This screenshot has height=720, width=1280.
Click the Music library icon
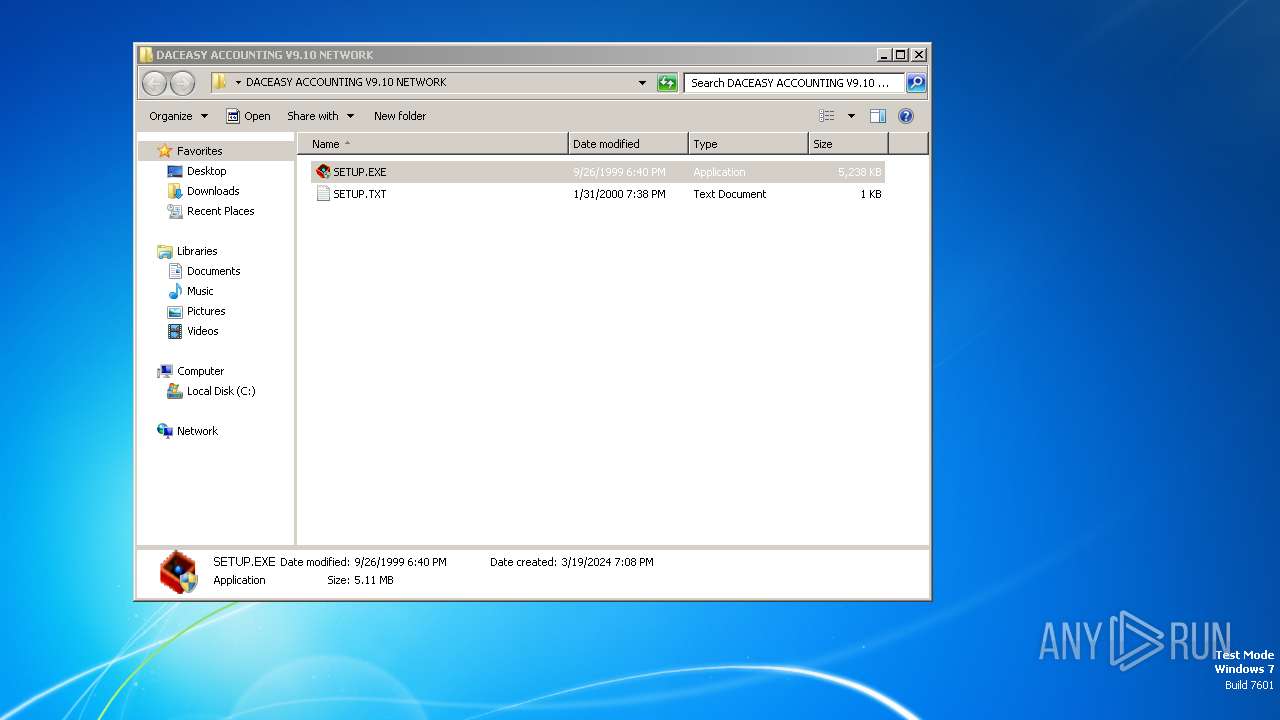pos(175,291)
